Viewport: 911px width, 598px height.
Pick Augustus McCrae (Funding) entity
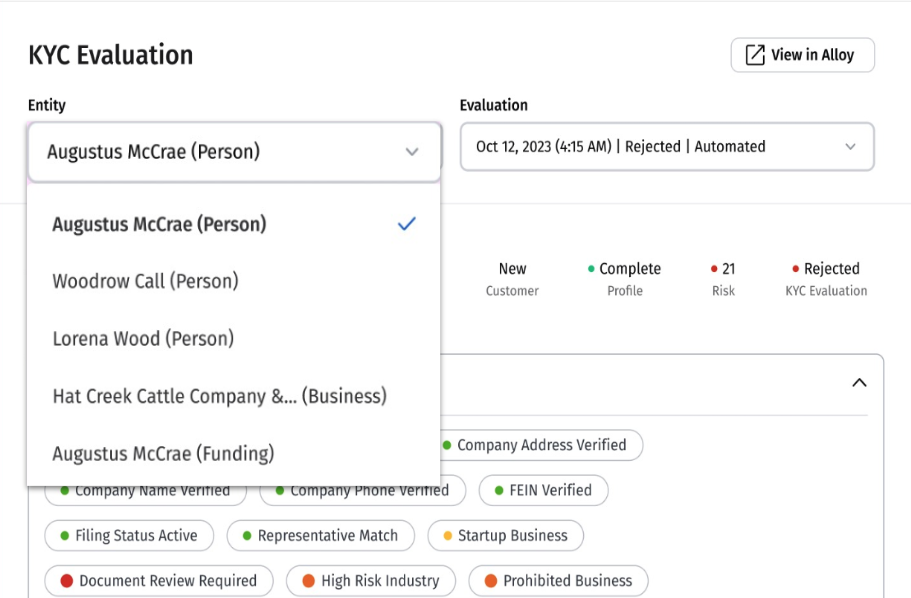click(x=163, y=453)
